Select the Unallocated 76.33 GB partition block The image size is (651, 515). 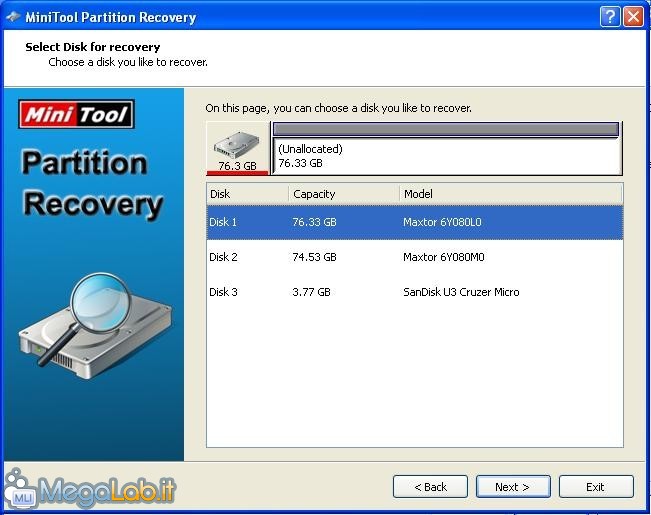click(446, 148)
